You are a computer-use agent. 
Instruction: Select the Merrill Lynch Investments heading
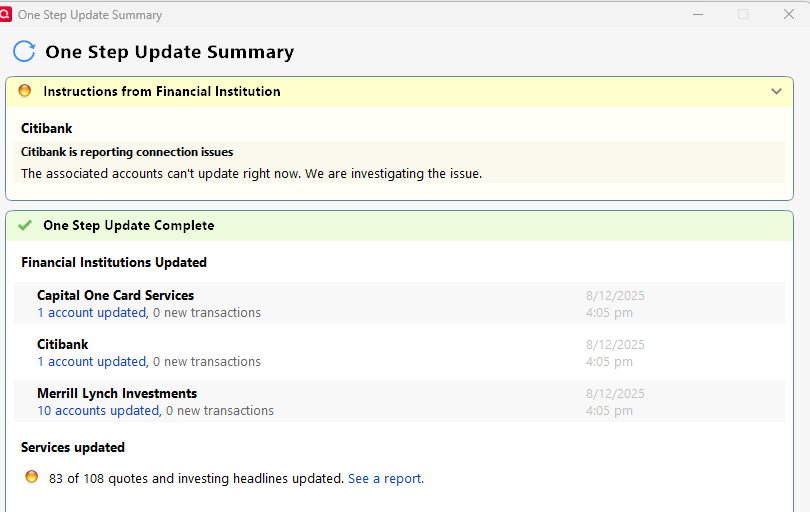[x=117, y=393]
